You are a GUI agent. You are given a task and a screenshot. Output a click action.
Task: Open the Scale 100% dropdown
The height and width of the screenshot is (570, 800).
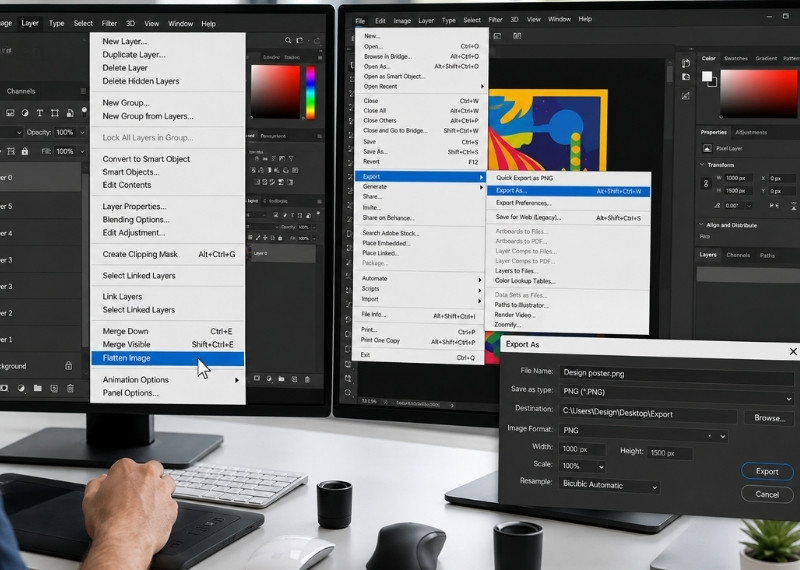(x=583, y=466)
